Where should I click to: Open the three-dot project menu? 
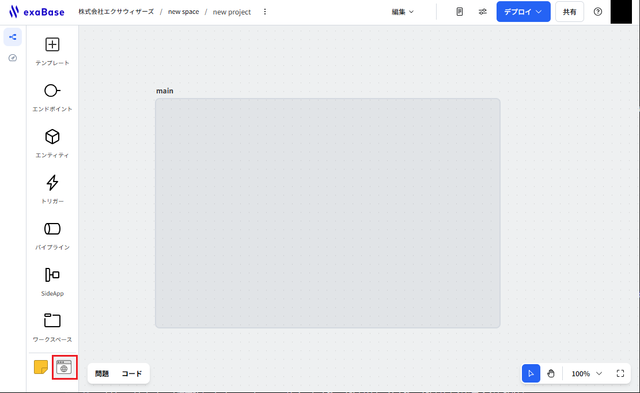coord(265,12)
